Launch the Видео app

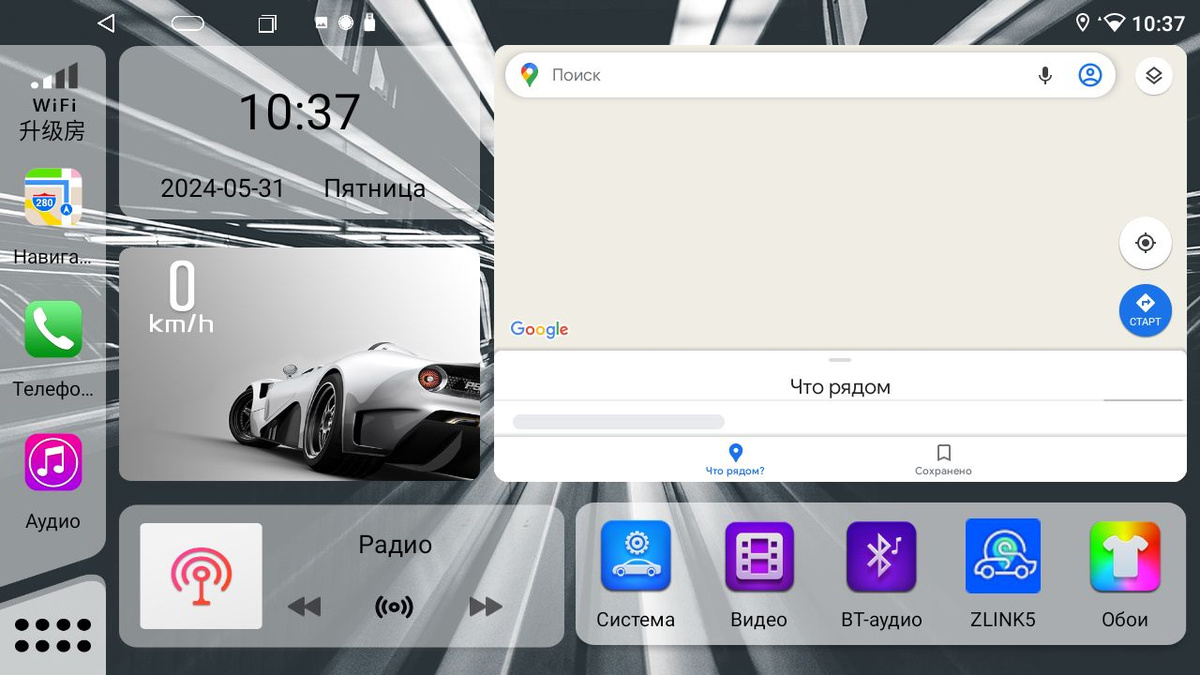click(759, 557)
